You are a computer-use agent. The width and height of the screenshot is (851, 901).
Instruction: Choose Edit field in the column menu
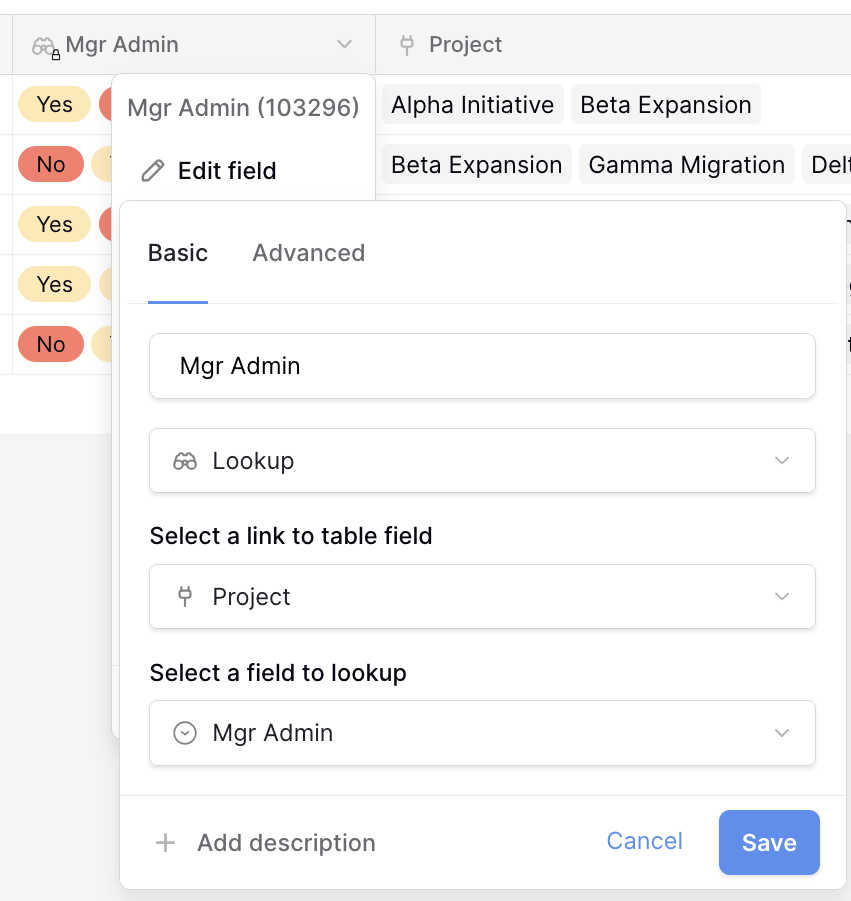(227, 171)
